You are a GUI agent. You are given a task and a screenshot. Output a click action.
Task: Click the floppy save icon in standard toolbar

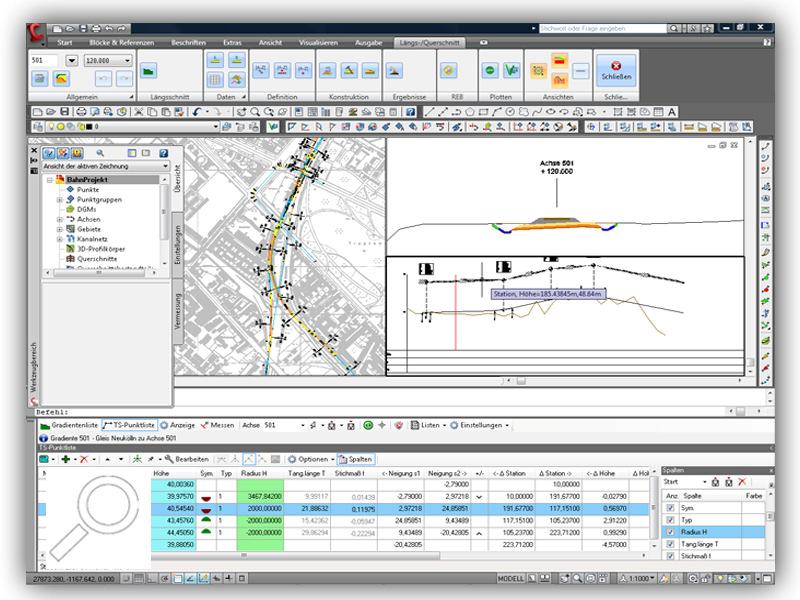point(64,112)
